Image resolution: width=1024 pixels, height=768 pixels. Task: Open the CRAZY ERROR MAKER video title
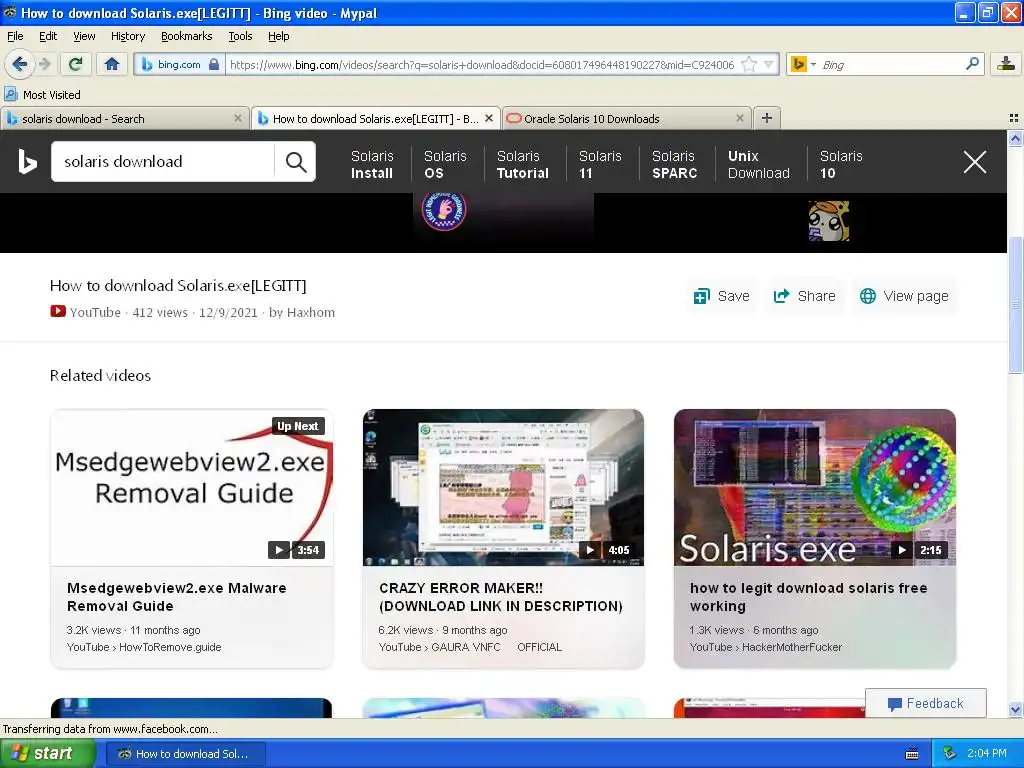click(x=500, y=597)
